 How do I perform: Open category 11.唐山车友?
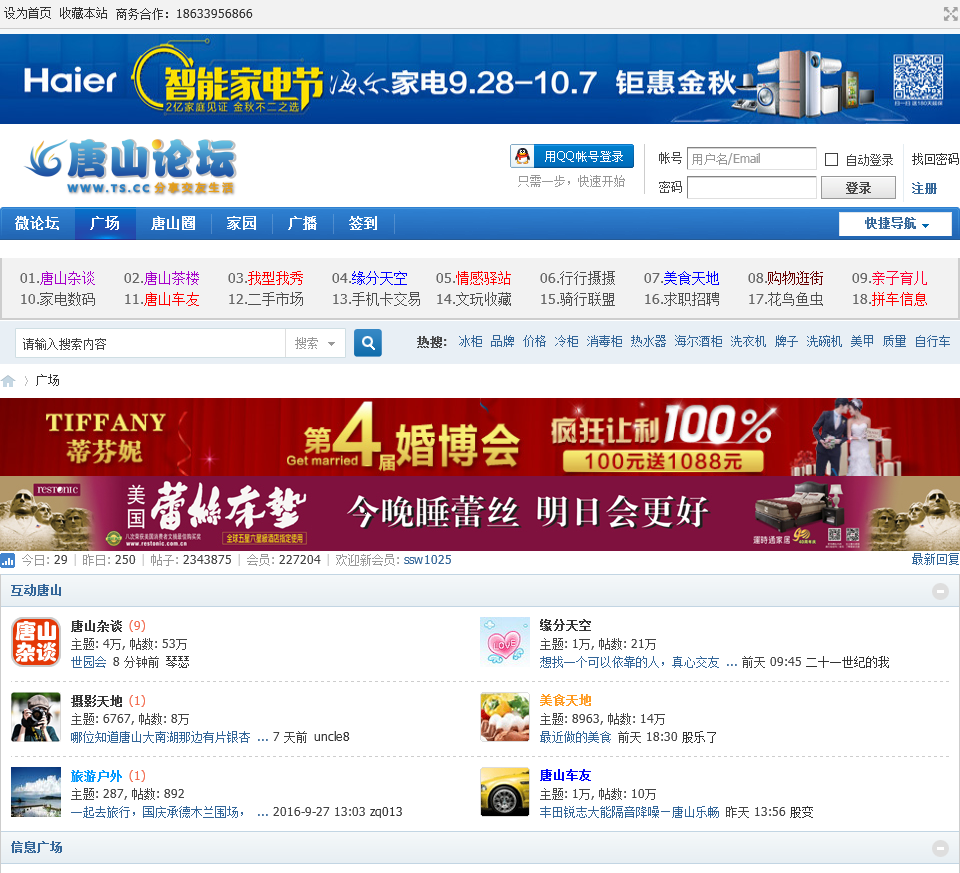162,299
